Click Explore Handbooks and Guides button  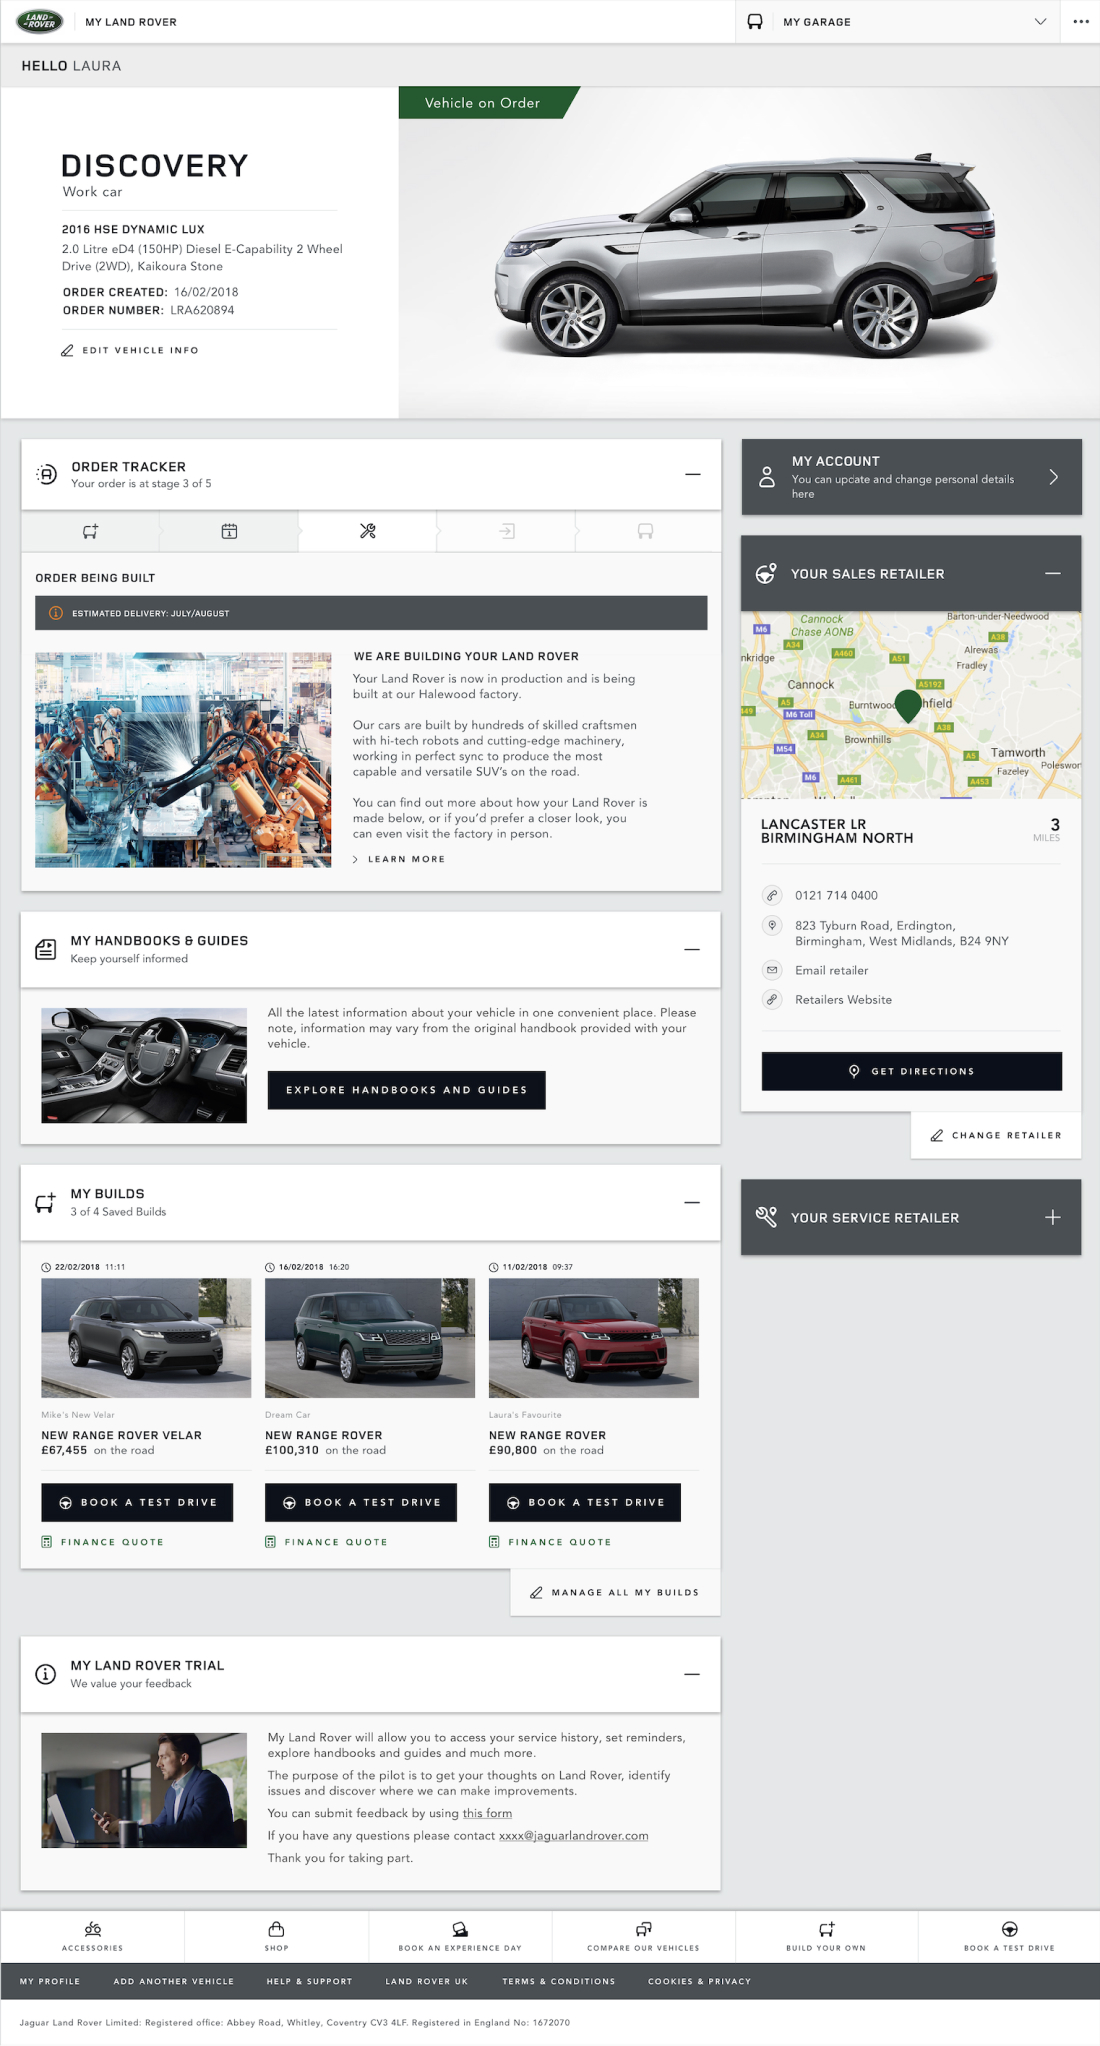pos(406,1090)
